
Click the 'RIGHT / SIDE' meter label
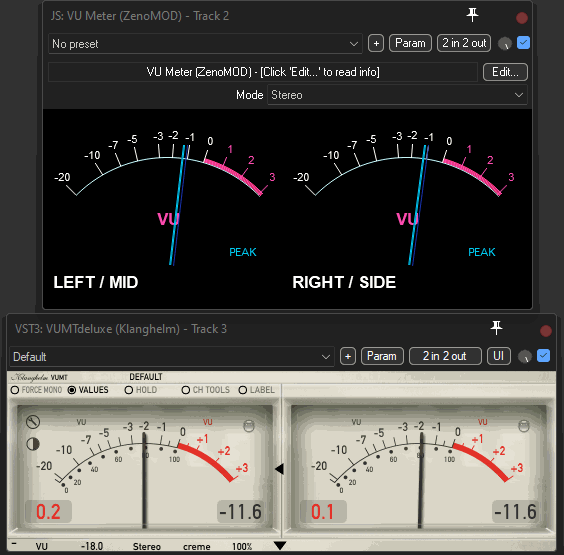tap(344, 282)
